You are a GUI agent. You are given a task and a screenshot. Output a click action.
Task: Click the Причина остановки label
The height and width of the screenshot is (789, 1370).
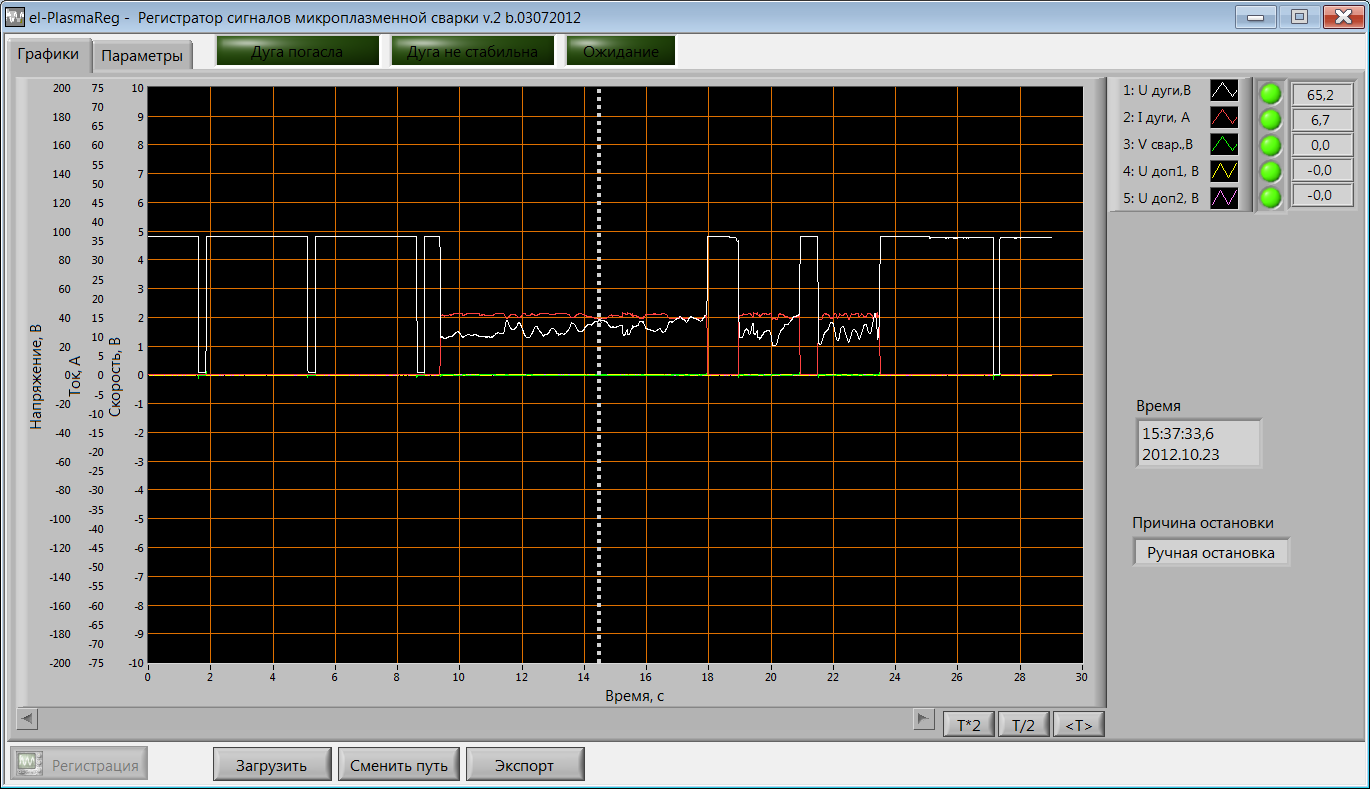click(x=1203, y=522)
